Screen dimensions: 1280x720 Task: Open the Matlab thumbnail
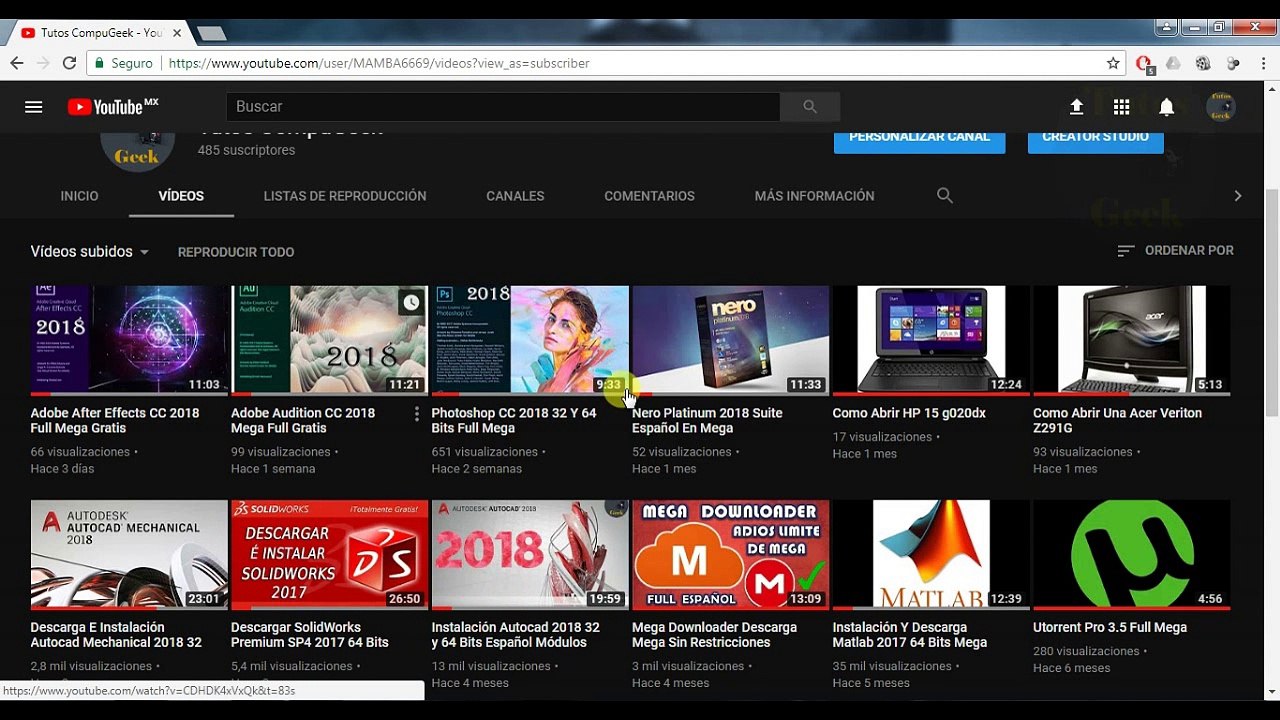(931, 555)
